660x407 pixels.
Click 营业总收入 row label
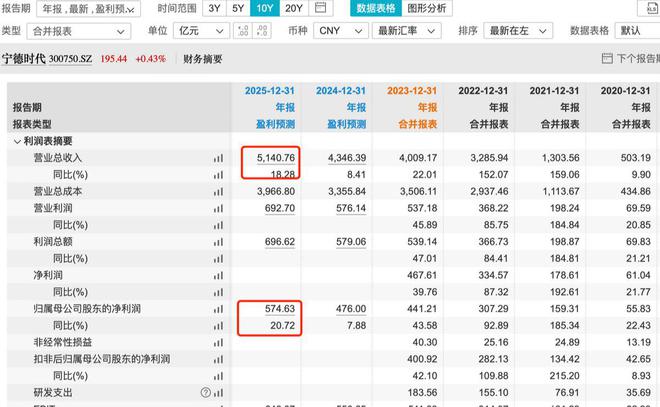(x=58, y=158)
